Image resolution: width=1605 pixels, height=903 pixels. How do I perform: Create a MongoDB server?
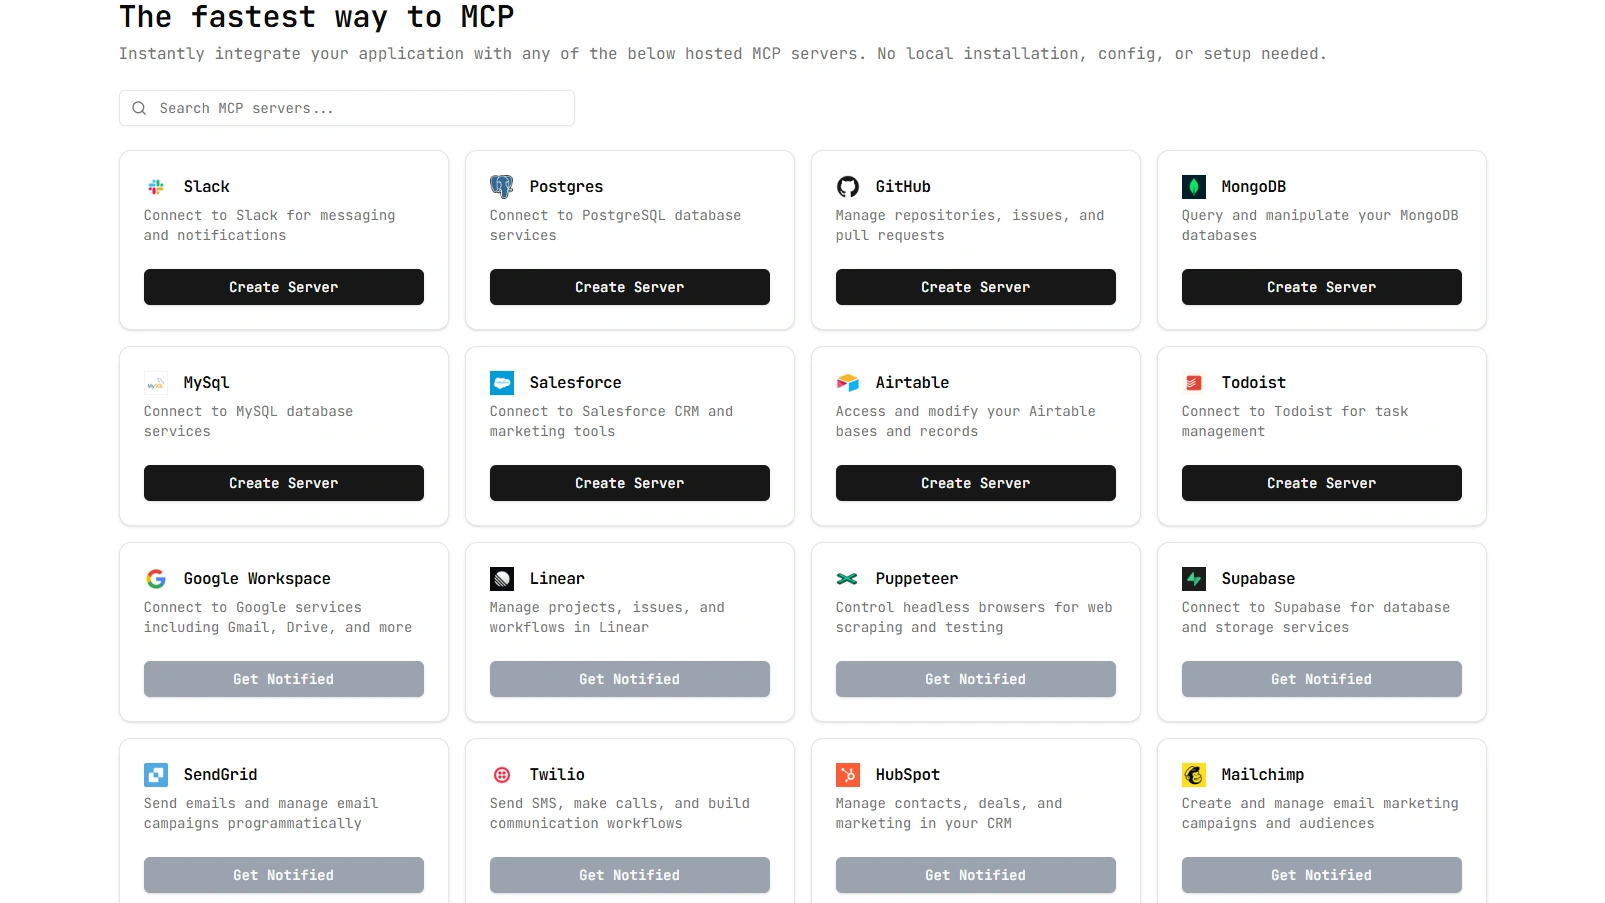1322,287
